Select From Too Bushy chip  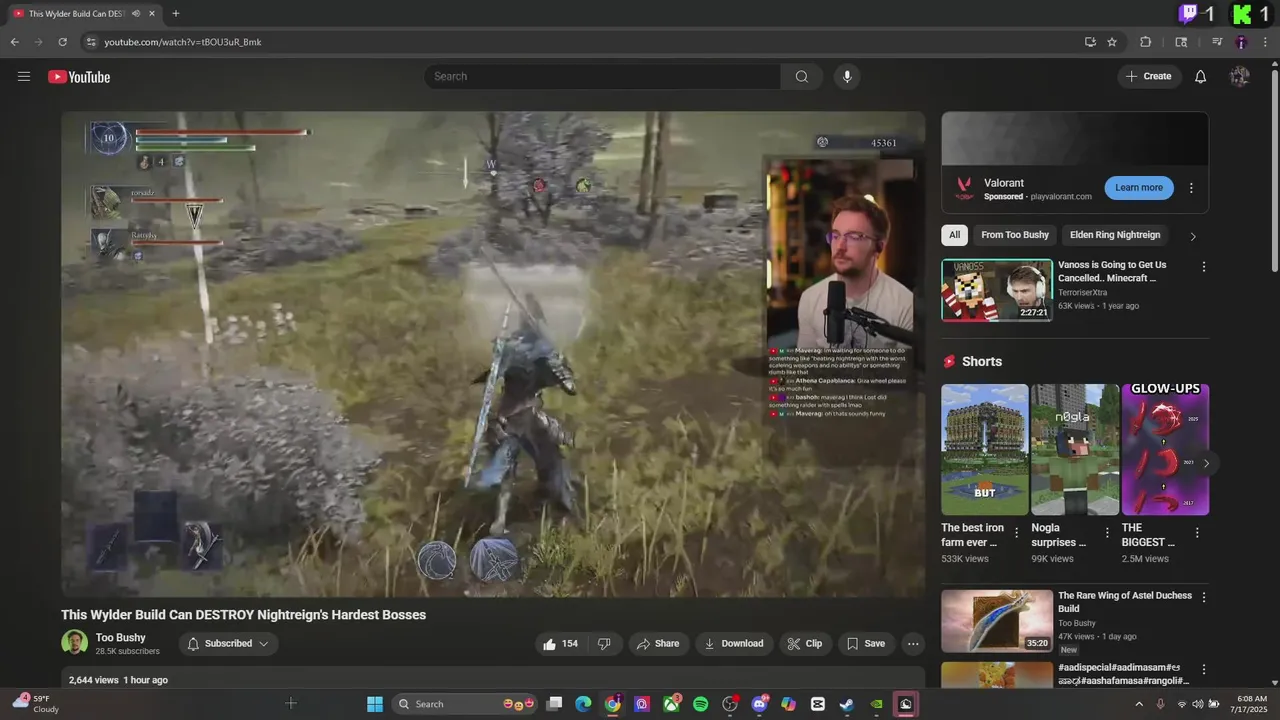tap(1015, 235)
